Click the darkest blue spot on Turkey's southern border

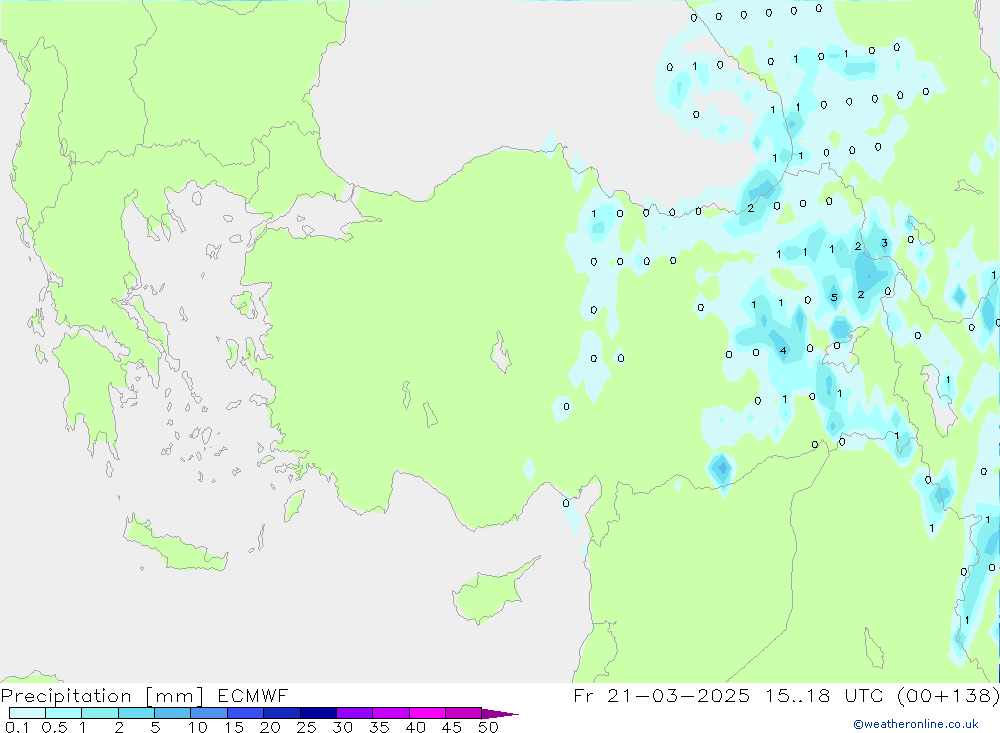tap(720, 467)
